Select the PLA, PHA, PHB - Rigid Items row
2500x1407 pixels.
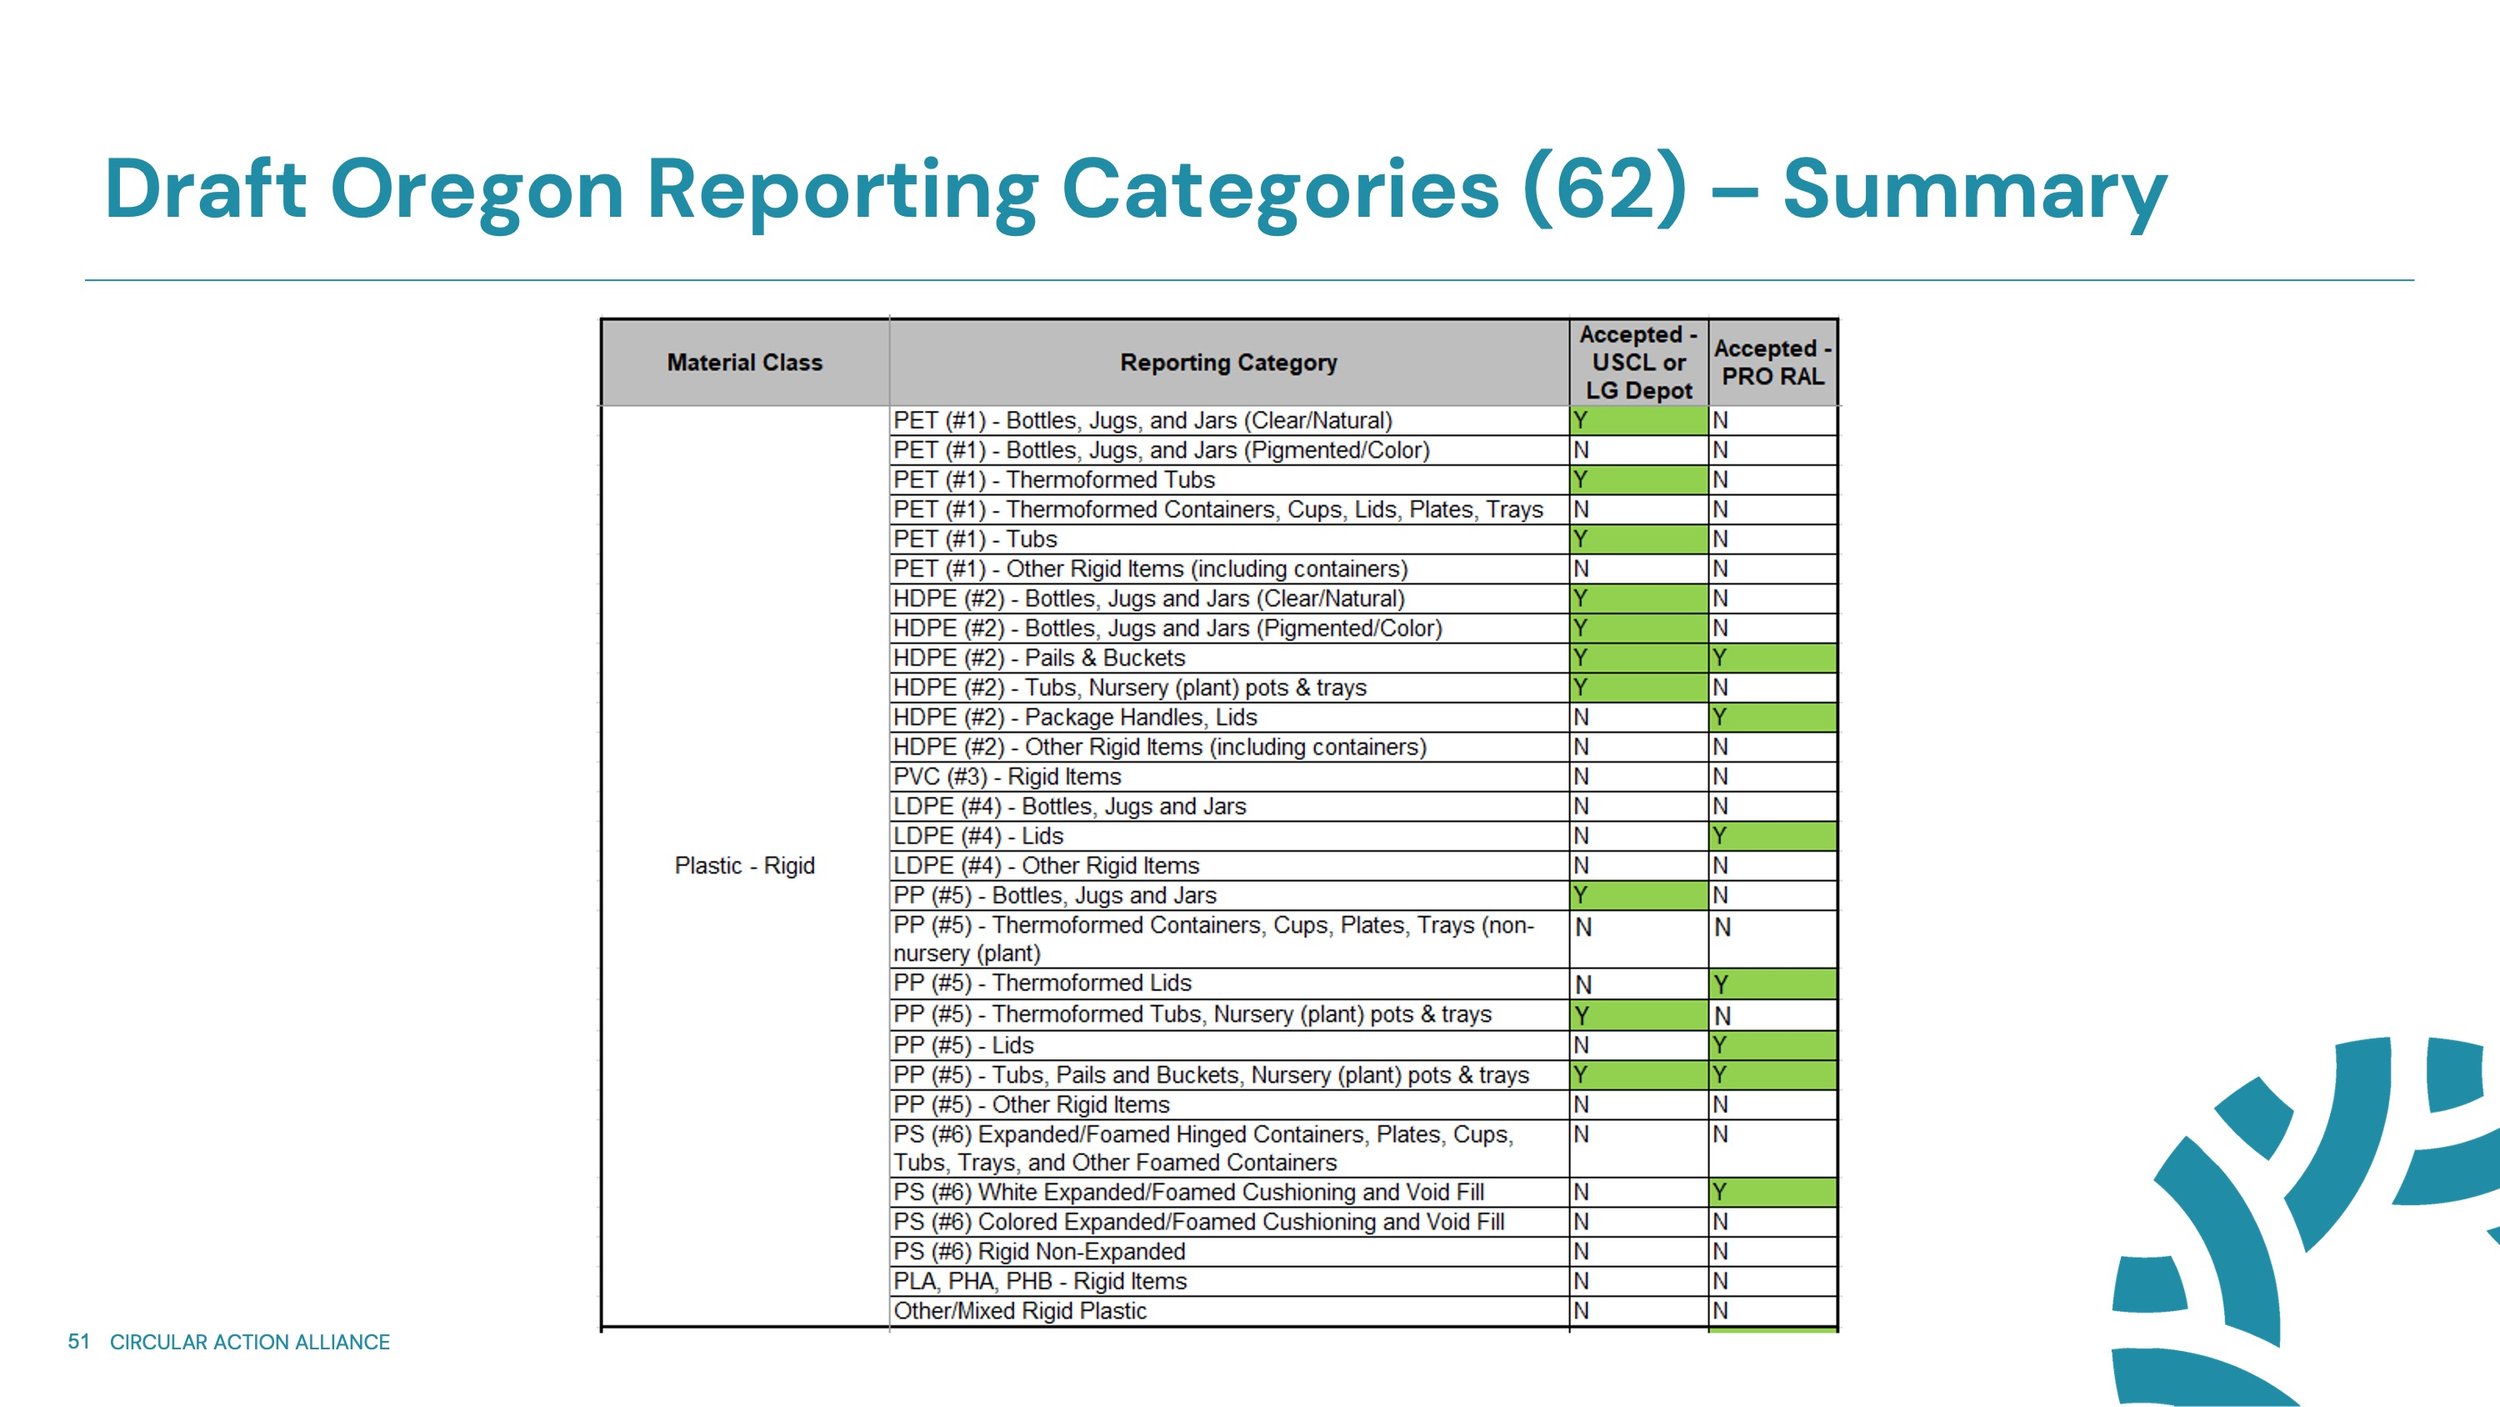[x=1040, y=1281]
